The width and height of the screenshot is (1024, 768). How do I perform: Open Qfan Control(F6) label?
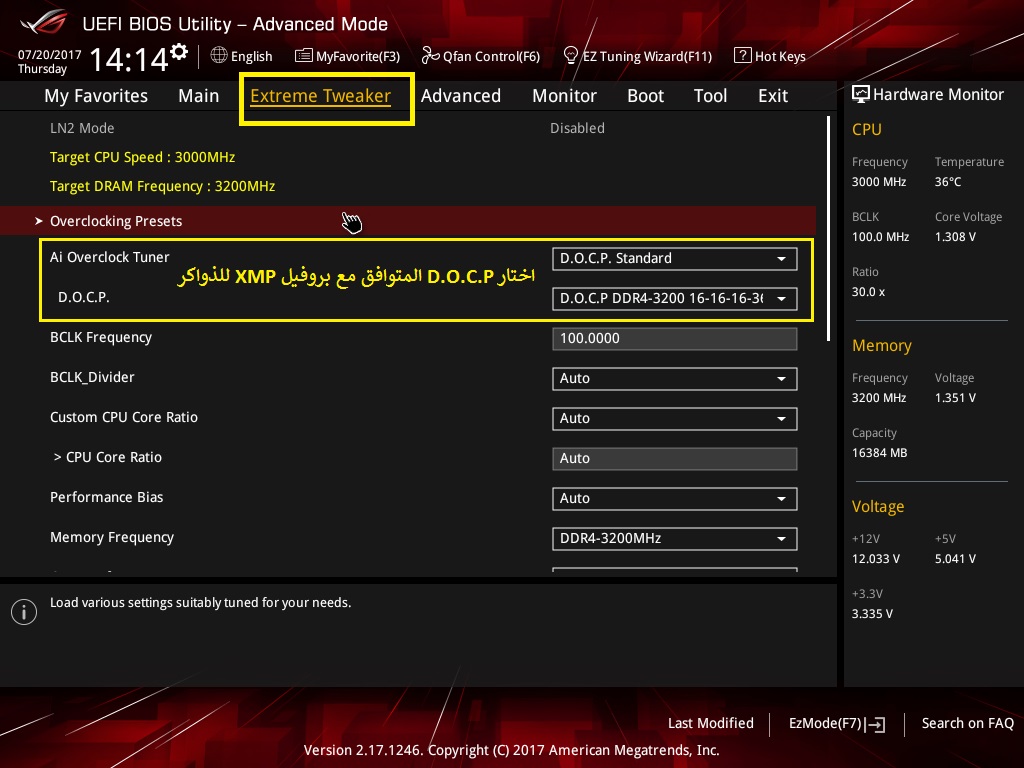pyautogui.click(x=492, y=57)
